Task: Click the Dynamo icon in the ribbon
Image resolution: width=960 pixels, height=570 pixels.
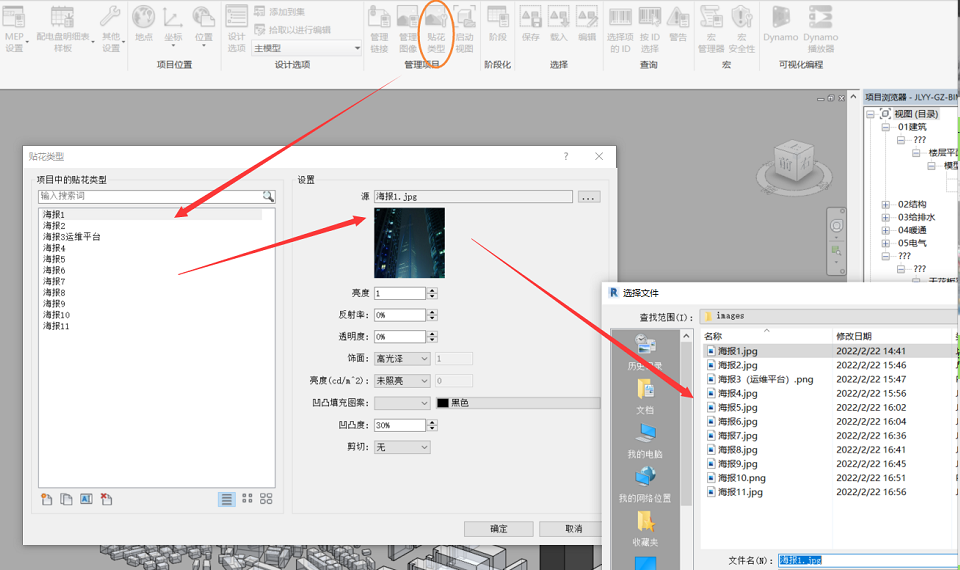Action: coord(780,26)
